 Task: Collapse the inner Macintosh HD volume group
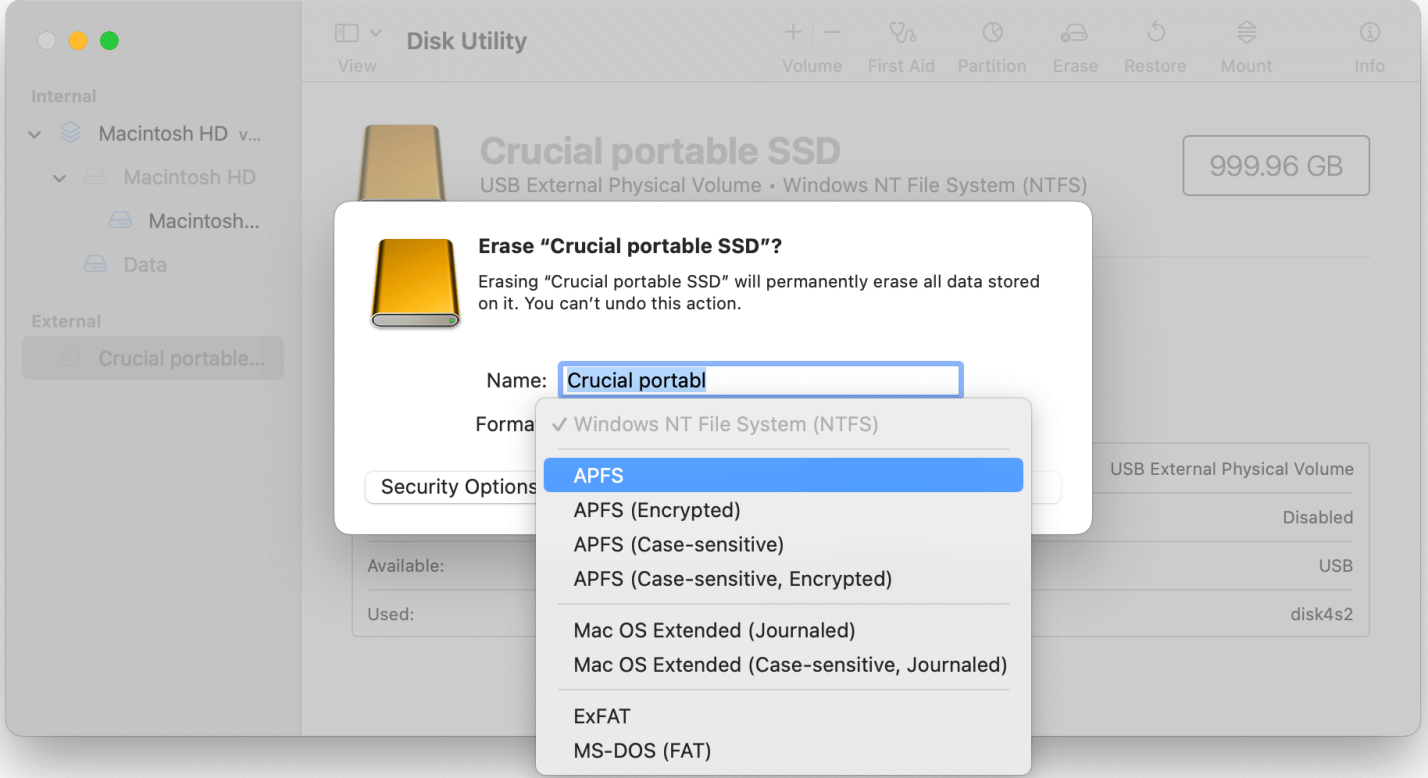61,177
